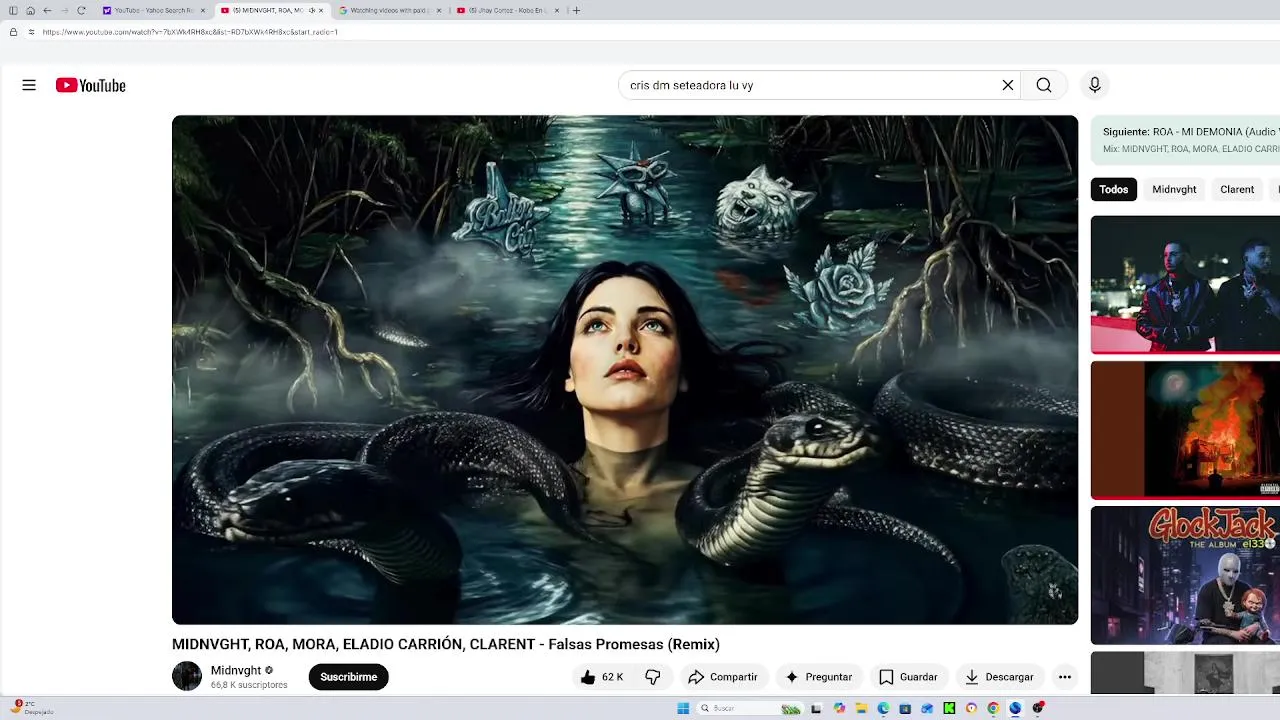
Task: Dislike the video
Action: point(653,677)
